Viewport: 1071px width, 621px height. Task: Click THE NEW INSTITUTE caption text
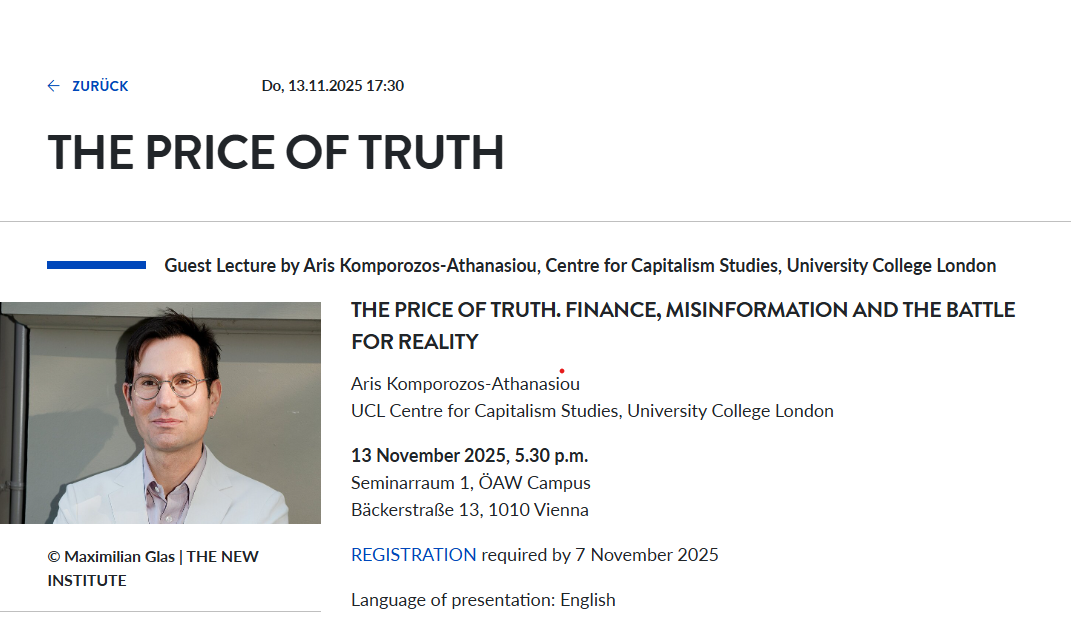pyautogui.click(x=87, y=580)
